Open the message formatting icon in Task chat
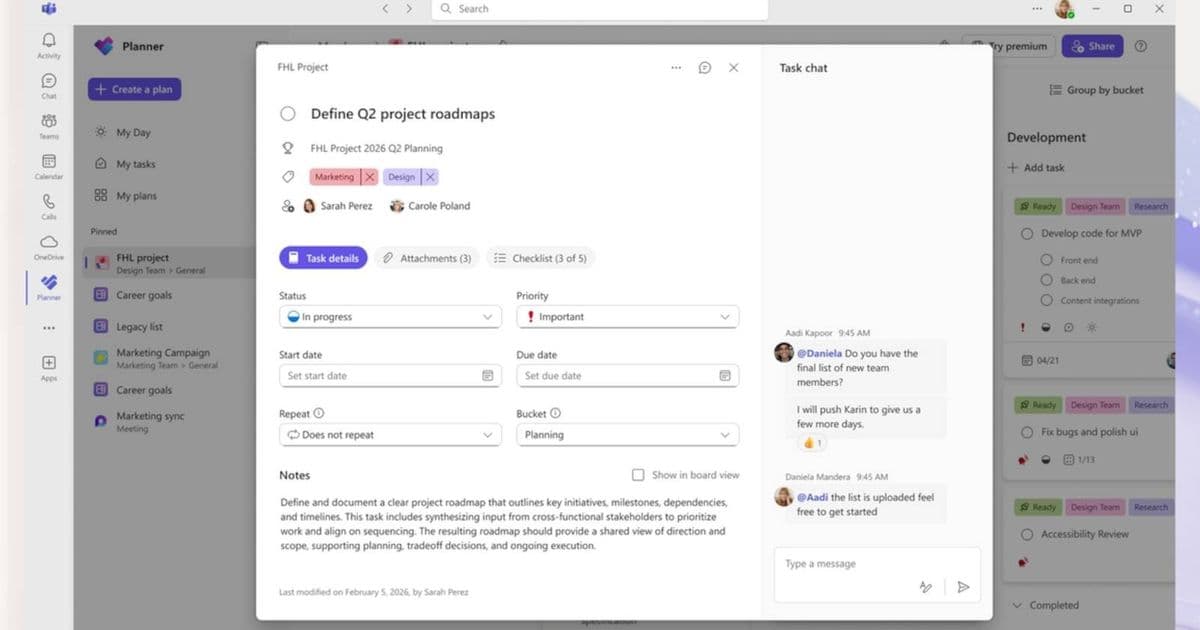Screen dimensions: 1200x630 (x=926, y=587)
